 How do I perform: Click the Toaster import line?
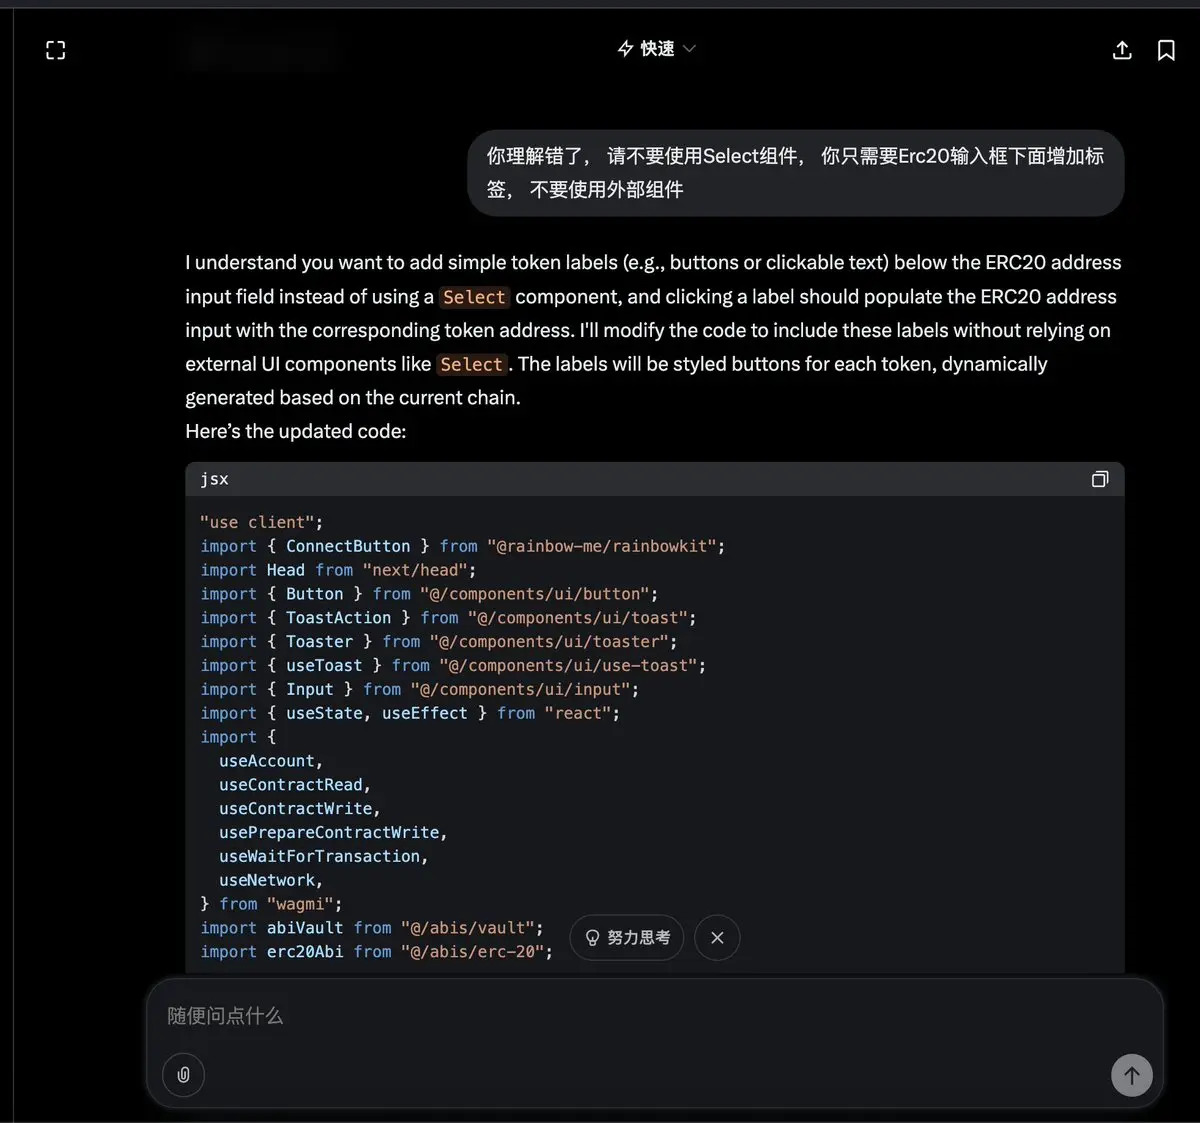pos(438,642)
